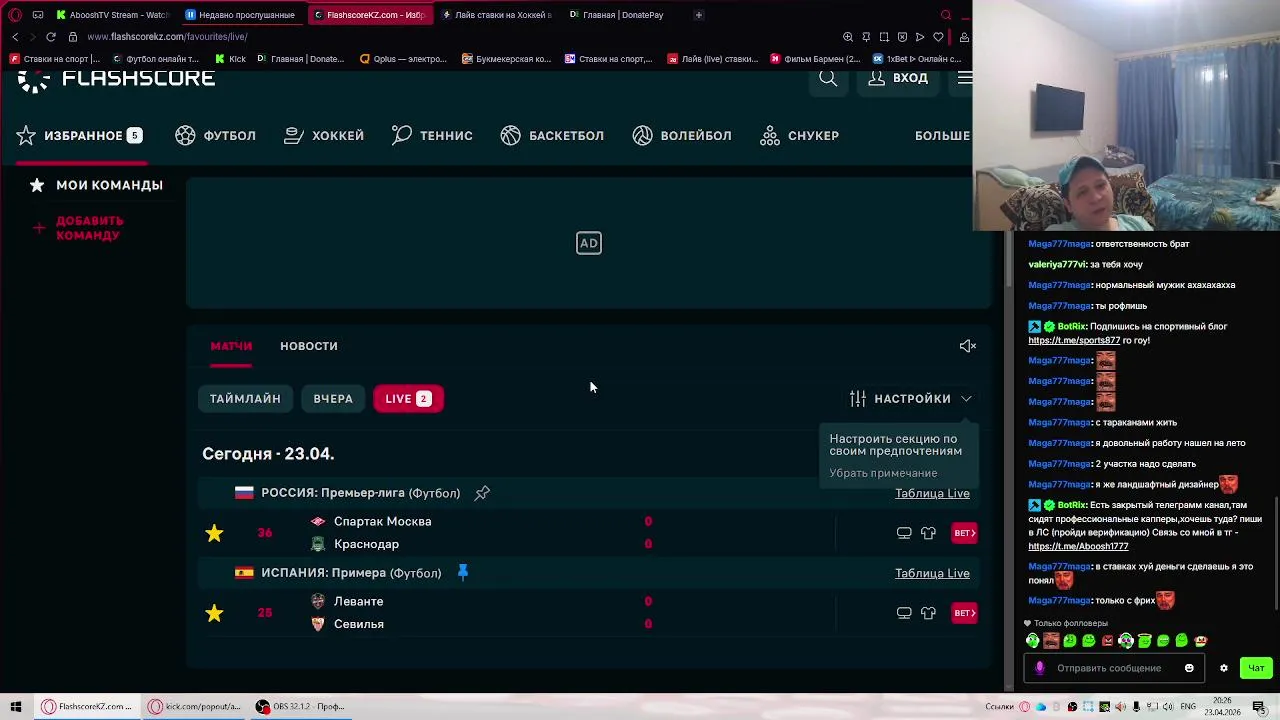Switch to Лайв ставки на Хоккей tab
Screen dimensions: 1280x720
click(496, 15)
